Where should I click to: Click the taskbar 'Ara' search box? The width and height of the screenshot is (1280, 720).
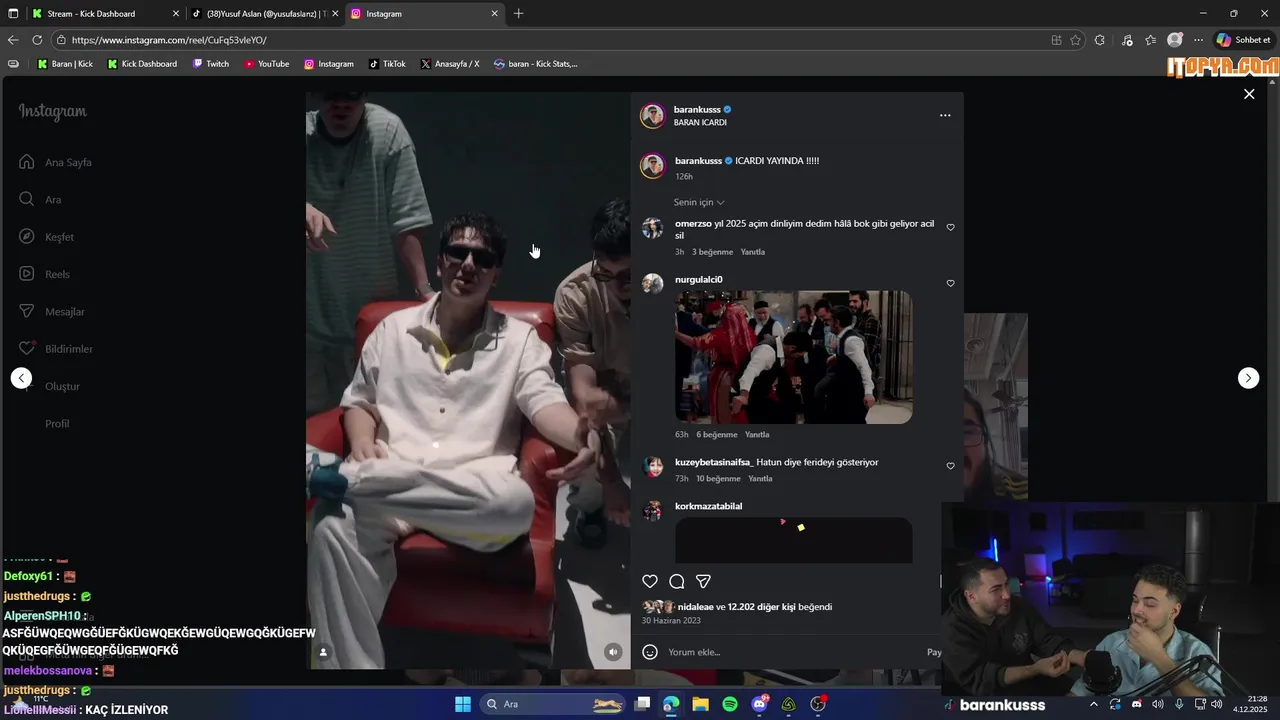tap(554, 704)
